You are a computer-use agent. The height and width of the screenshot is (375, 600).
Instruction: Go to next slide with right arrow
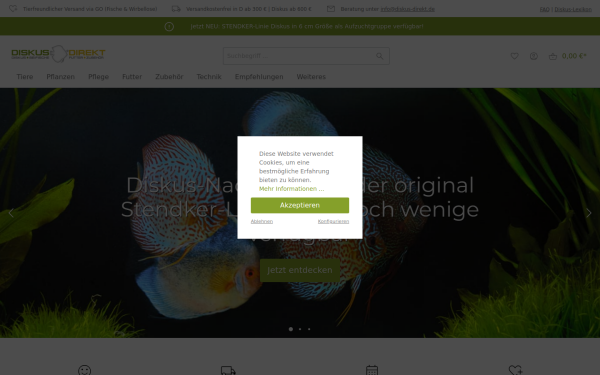(x=589, y=213)
